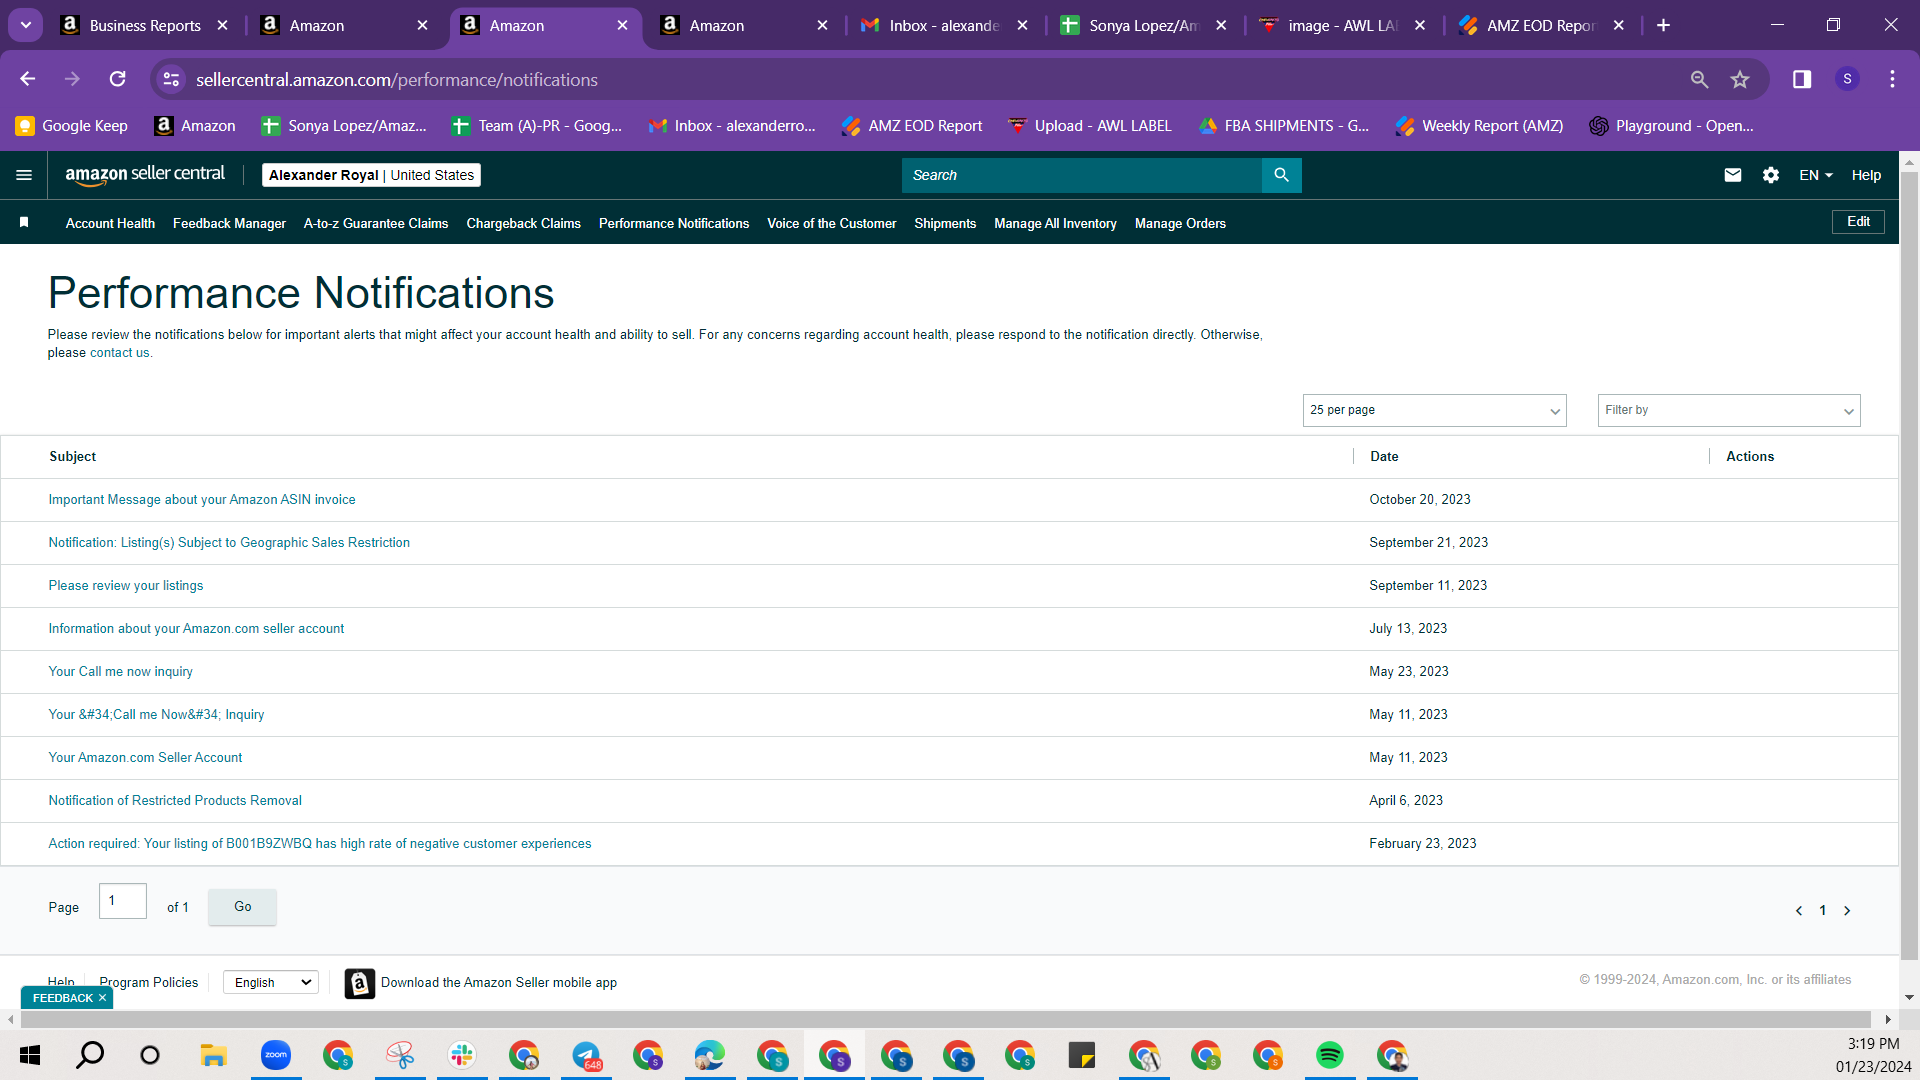View site information icon in address bar
1920x1080 pixels.
coord(172,79)
